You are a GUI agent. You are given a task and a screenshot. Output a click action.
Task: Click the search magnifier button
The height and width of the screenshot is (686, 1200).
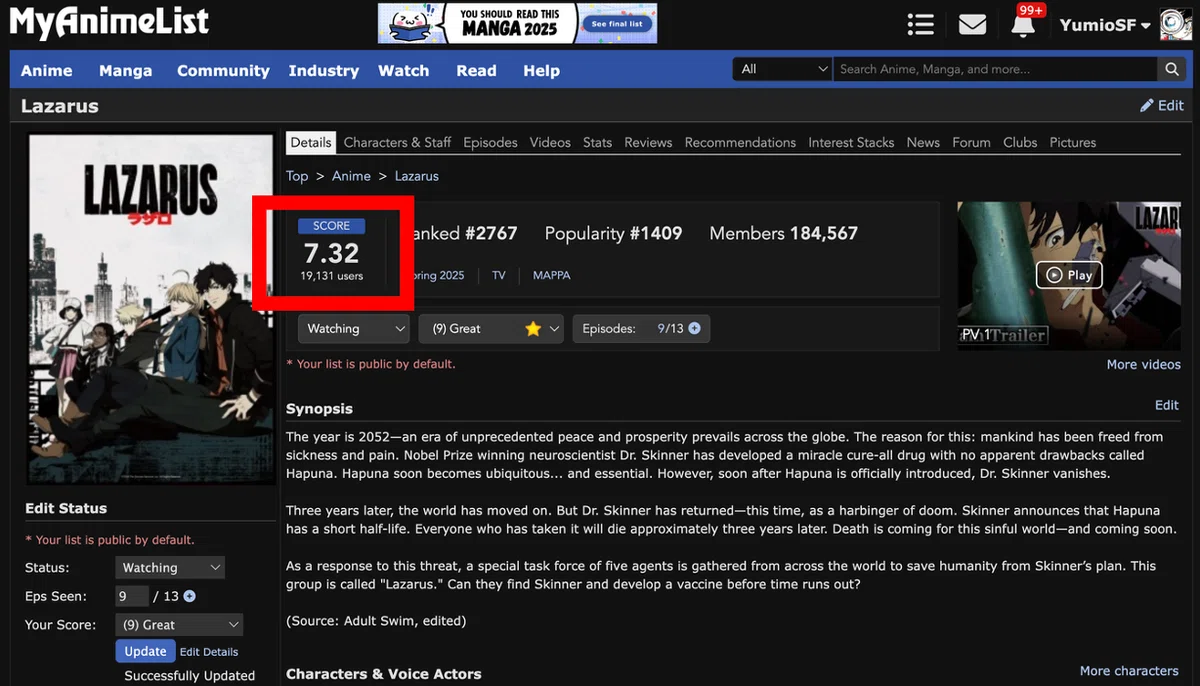(1171, 69)
